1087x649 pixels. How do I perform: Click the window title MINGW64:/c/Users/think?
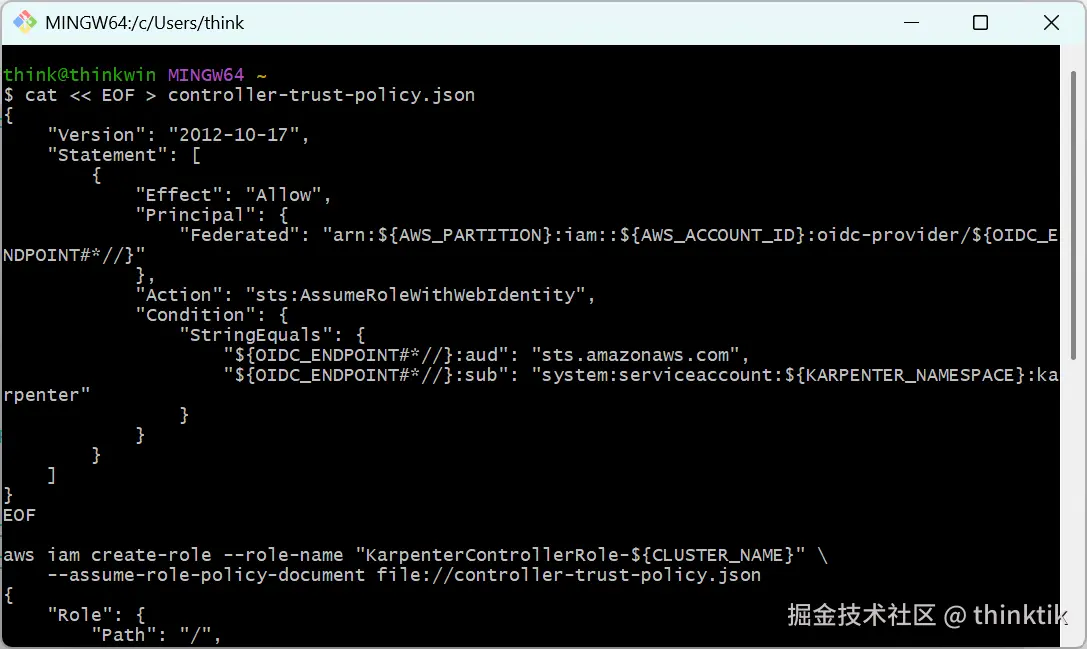click(x=144, y=23)
